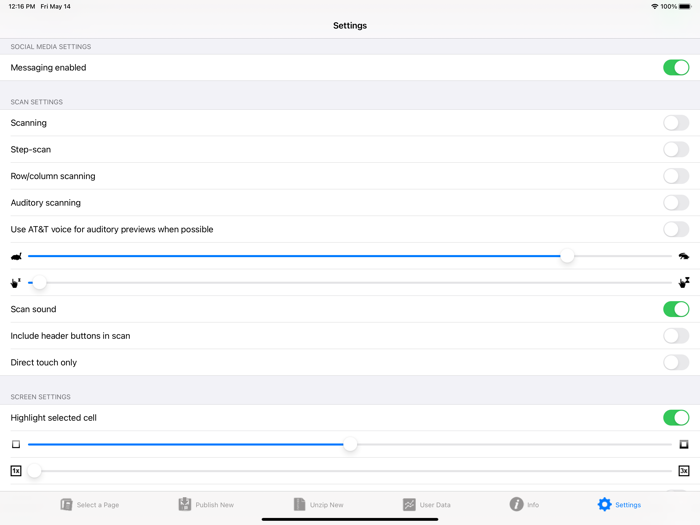Tap the Info circle icon
Viewport: 700px width, 525px height.
point(517,504)
